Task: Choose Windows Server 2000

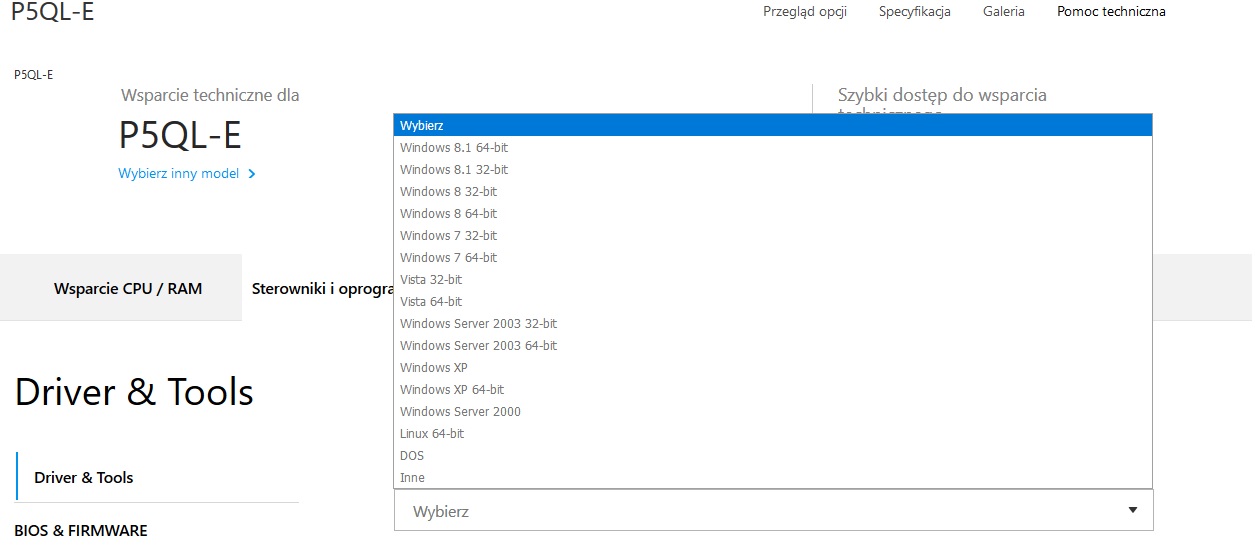Action: tap(773, 411)
